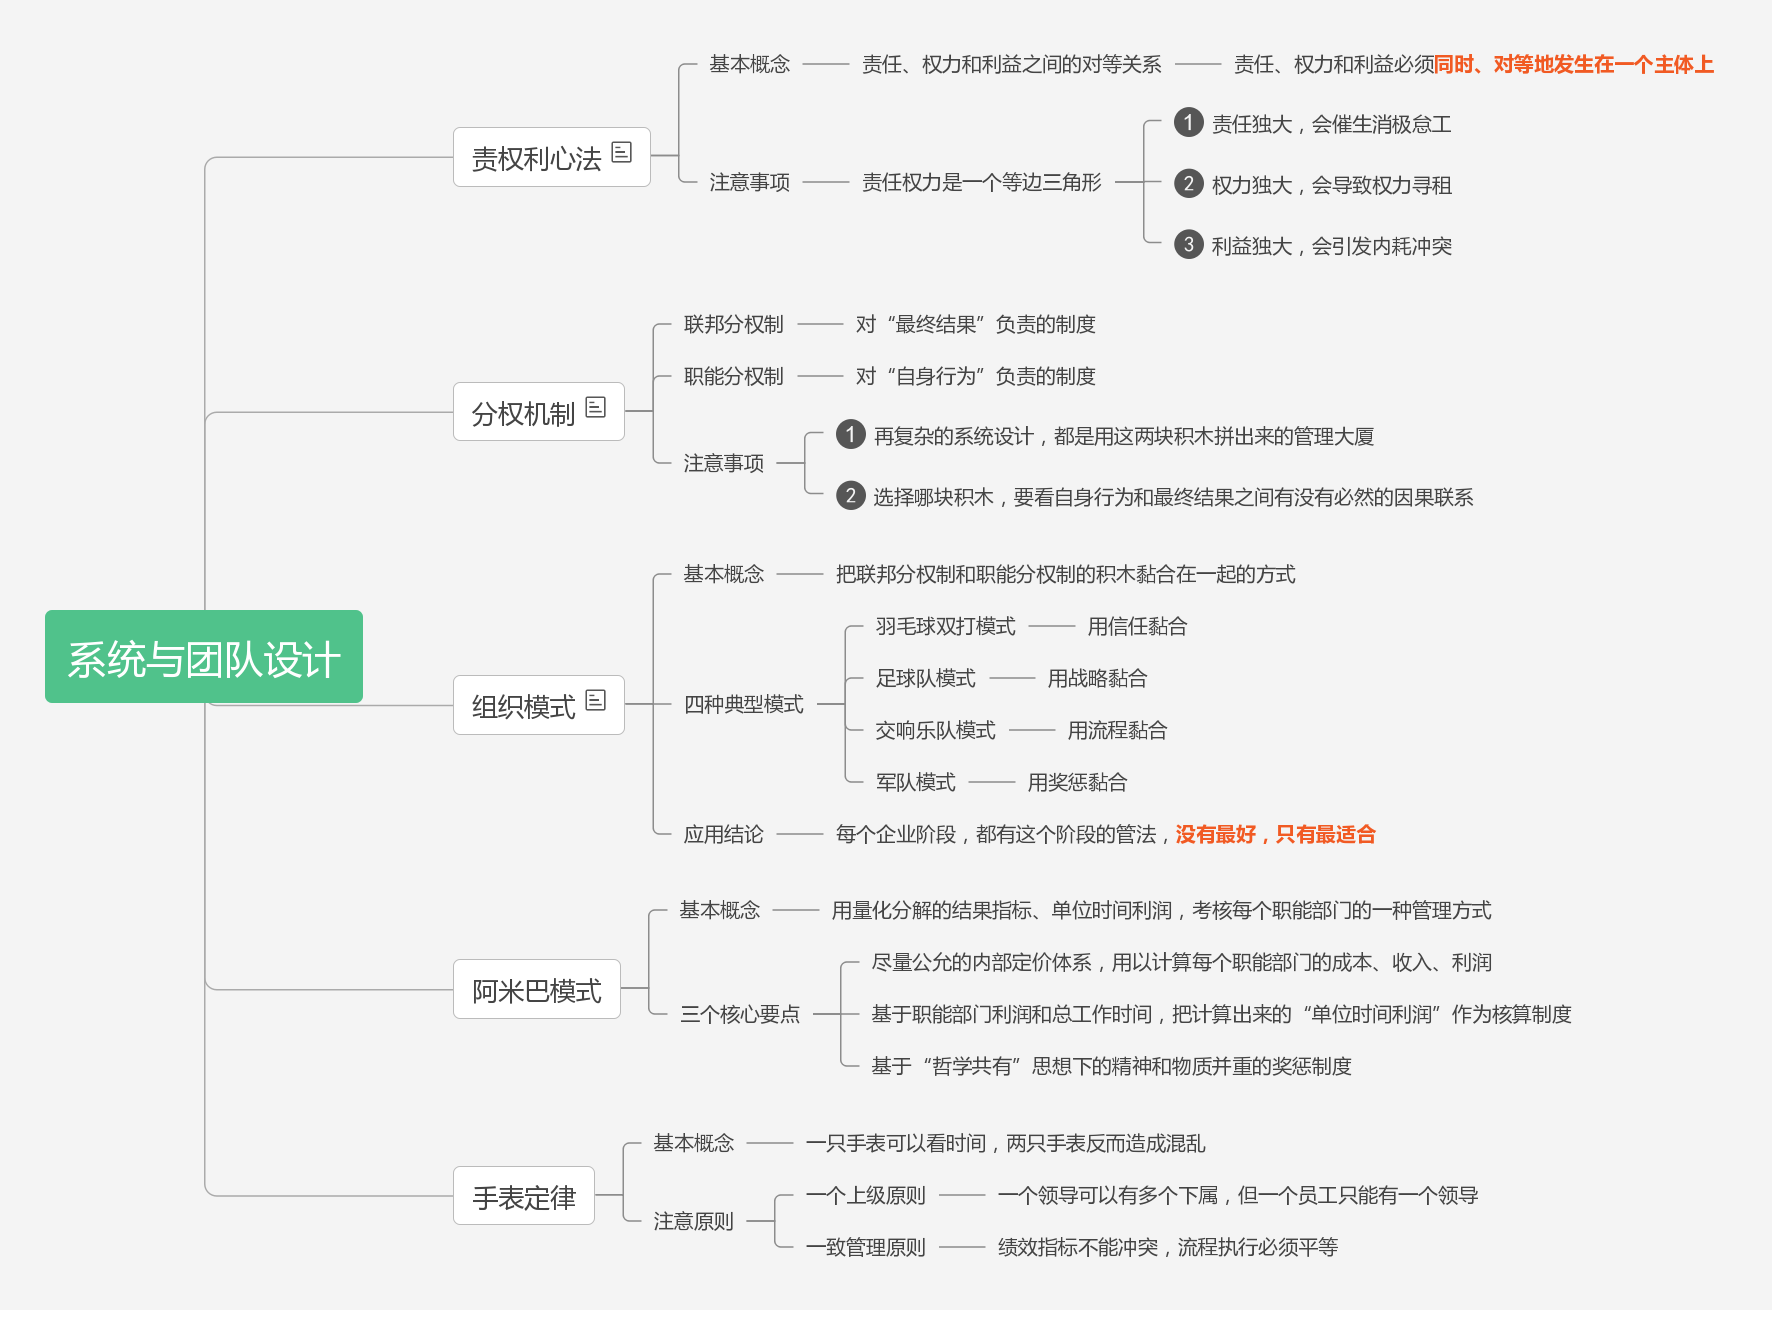This screenshot has height=1318, width=1783.
Task: Select 足球队模式
Action: point(926,678)
